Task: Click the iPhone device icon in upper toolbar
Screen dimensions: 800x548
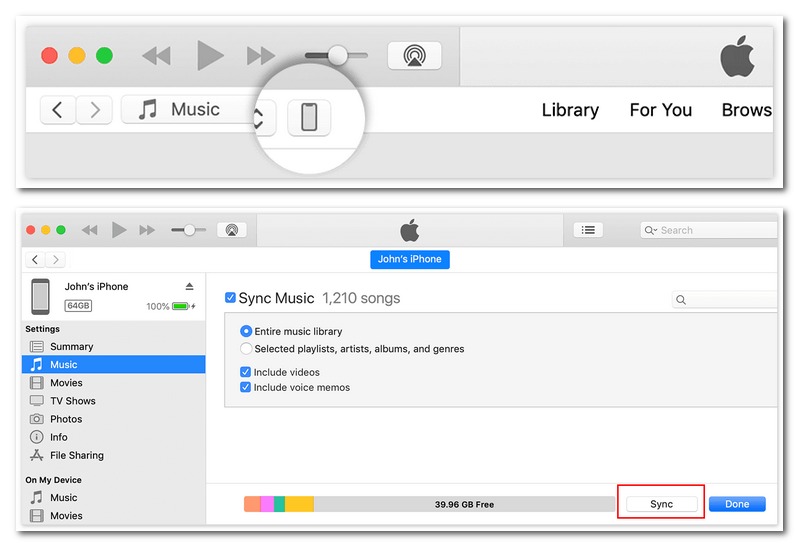Action: (309, 117)
